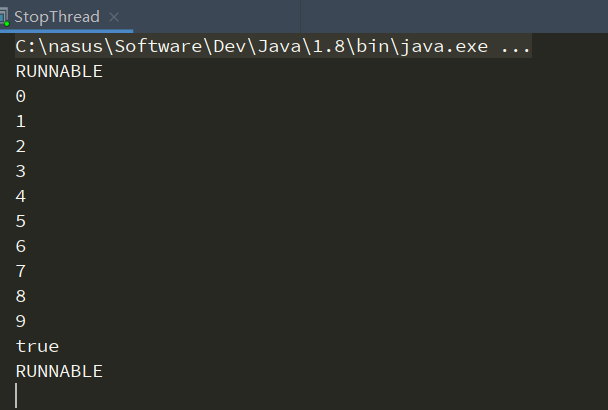The height and width of the screenshot is (410, 608).
Task: Place cursor on output line 3
Action: 21,172
